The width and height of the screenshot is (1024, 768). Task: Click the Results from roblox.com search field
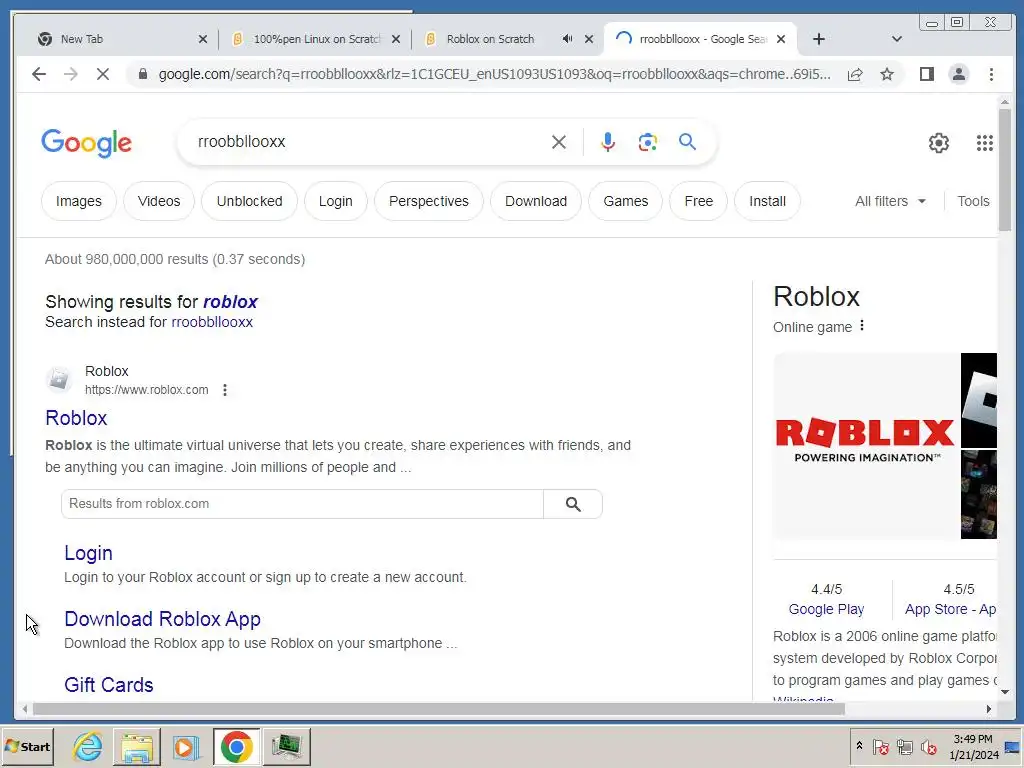pos(302,504)
